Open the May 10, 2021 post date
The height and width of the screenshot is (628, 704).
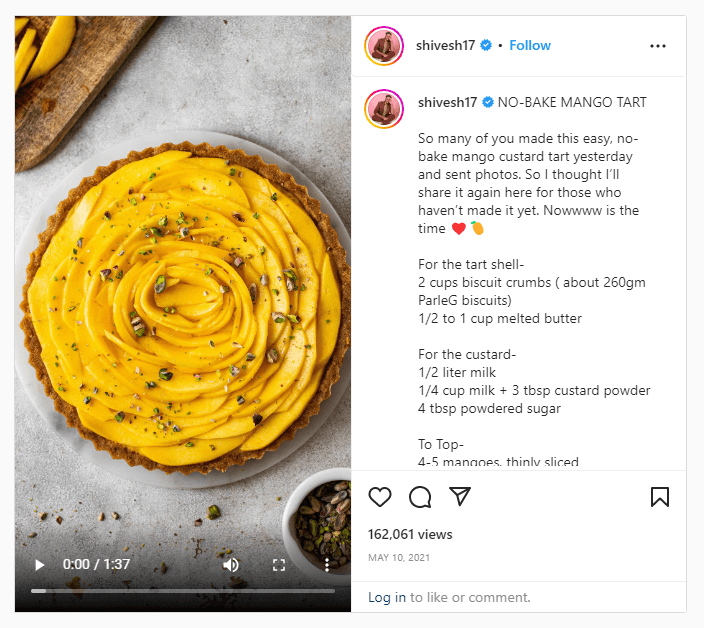399,558
